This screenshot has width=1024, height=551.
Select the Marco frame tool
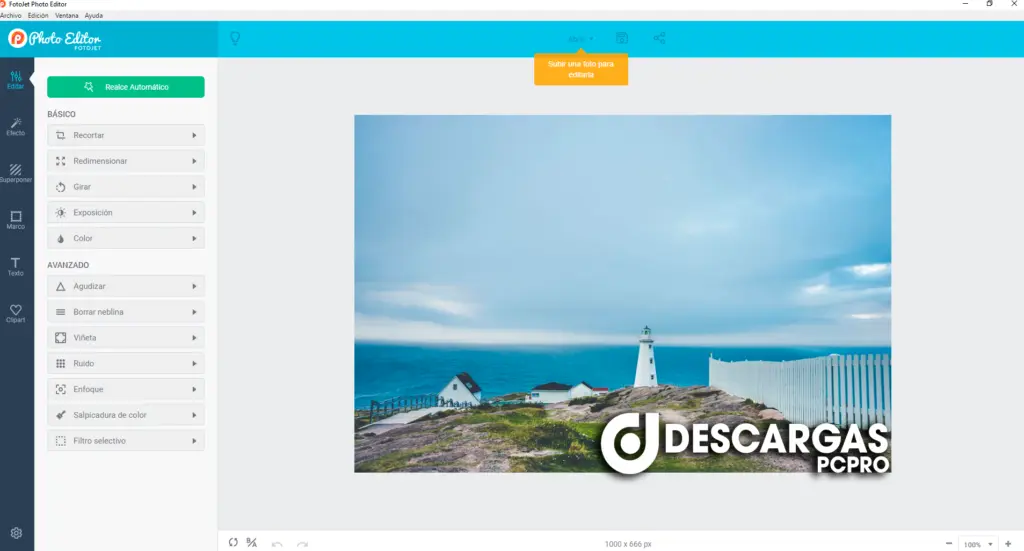(16, 220)
